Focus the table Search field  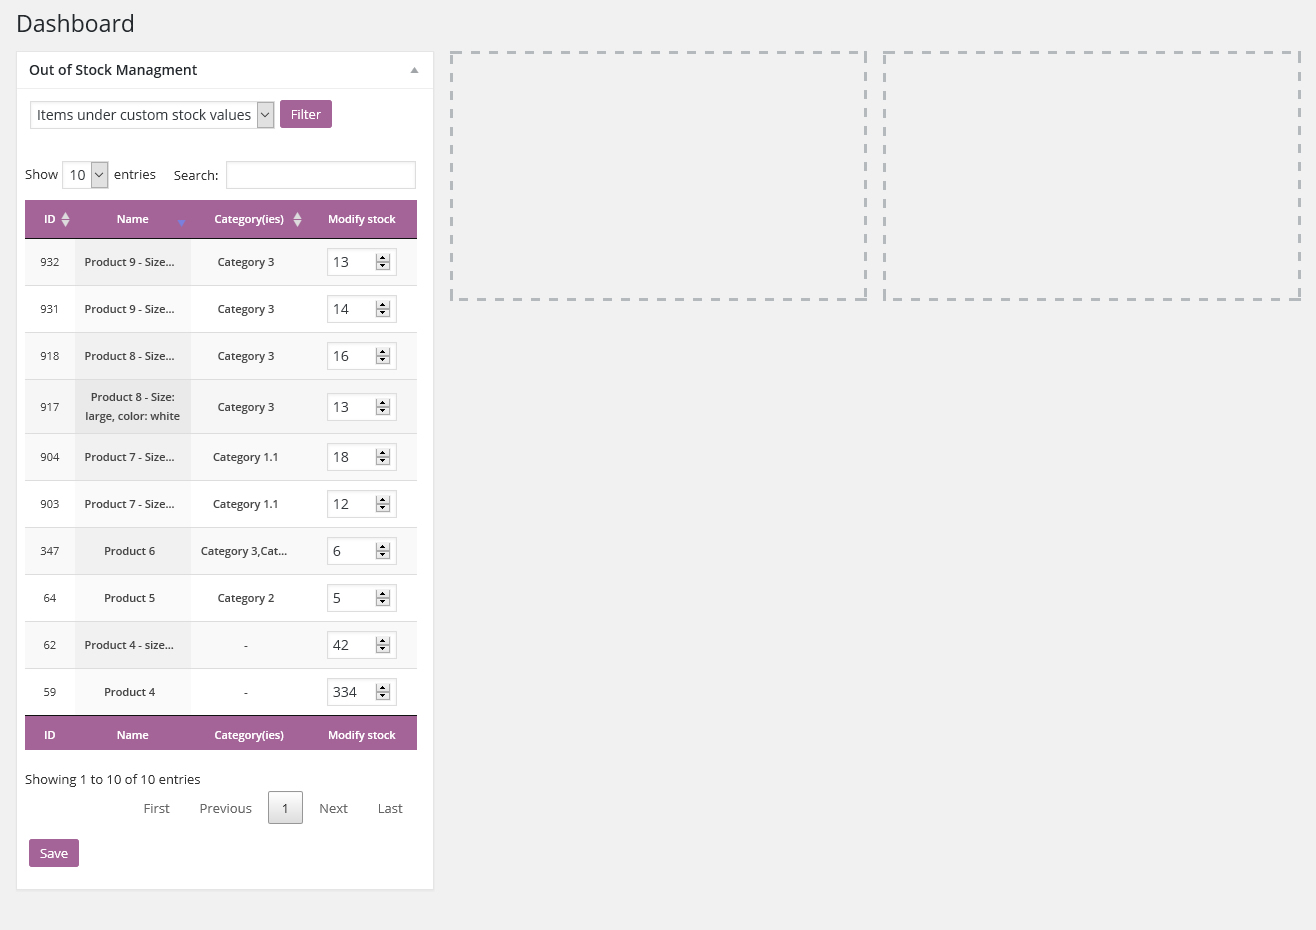(321, 175)
